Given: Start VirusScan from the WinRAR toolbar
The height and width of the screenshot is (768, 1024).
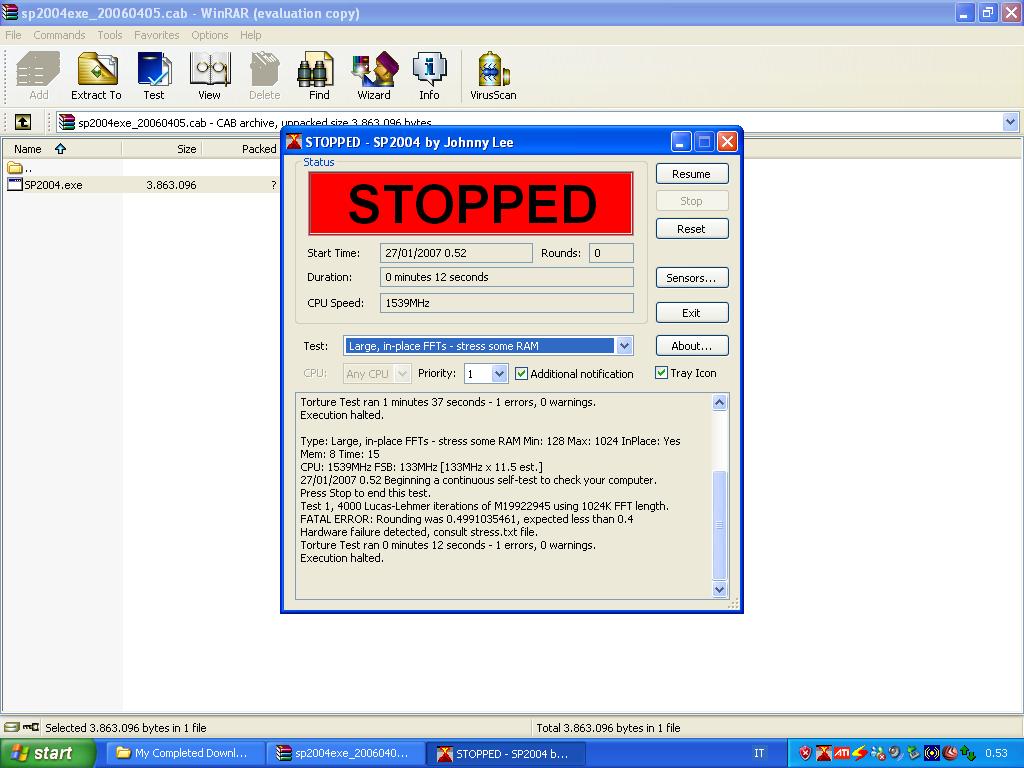Looking at the screenshot, I should click(x=493, y=76).
